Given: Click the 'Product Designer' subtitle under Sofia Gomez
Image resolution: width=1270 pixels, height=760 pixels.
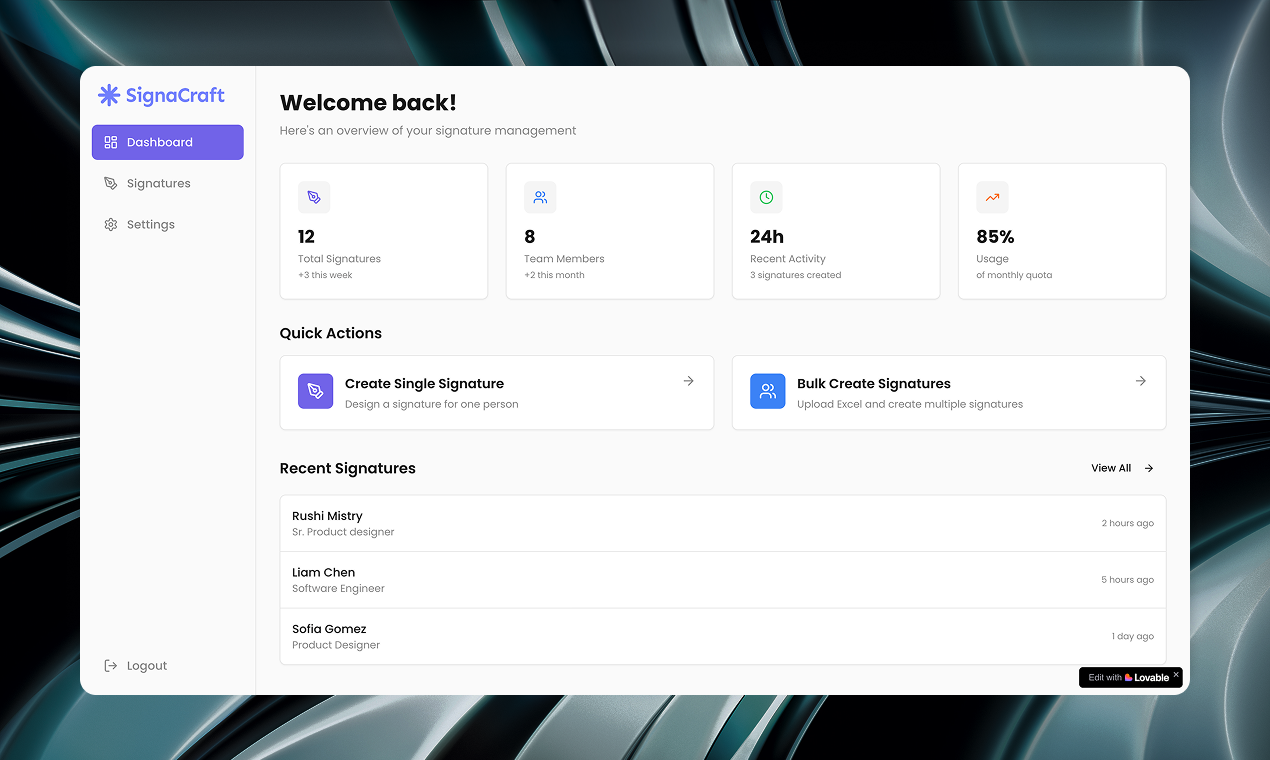Looking at the screenshot, I should [336, 645].
